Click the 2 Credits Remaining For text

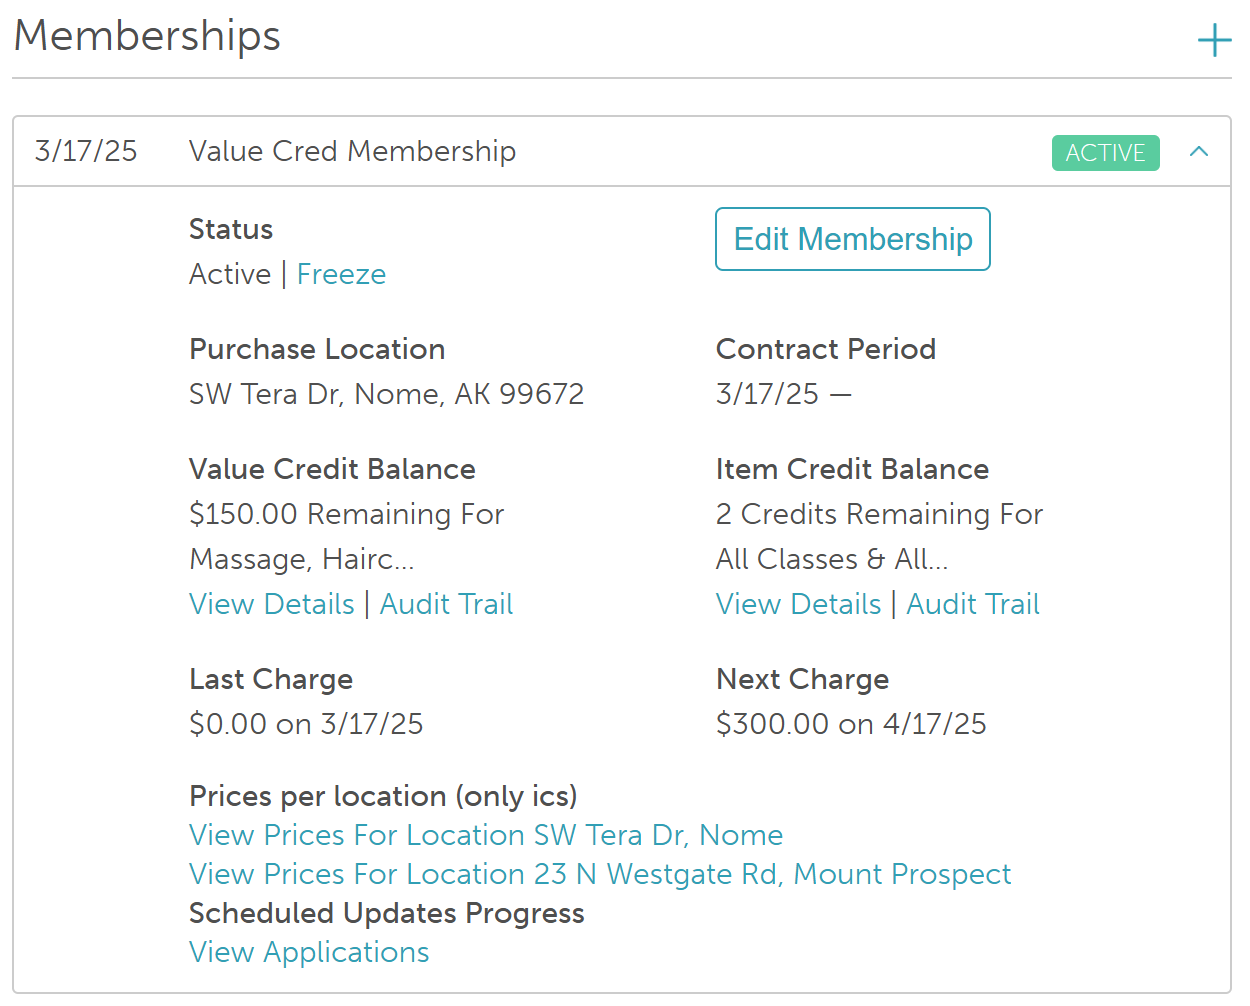(x=879, y=514)
